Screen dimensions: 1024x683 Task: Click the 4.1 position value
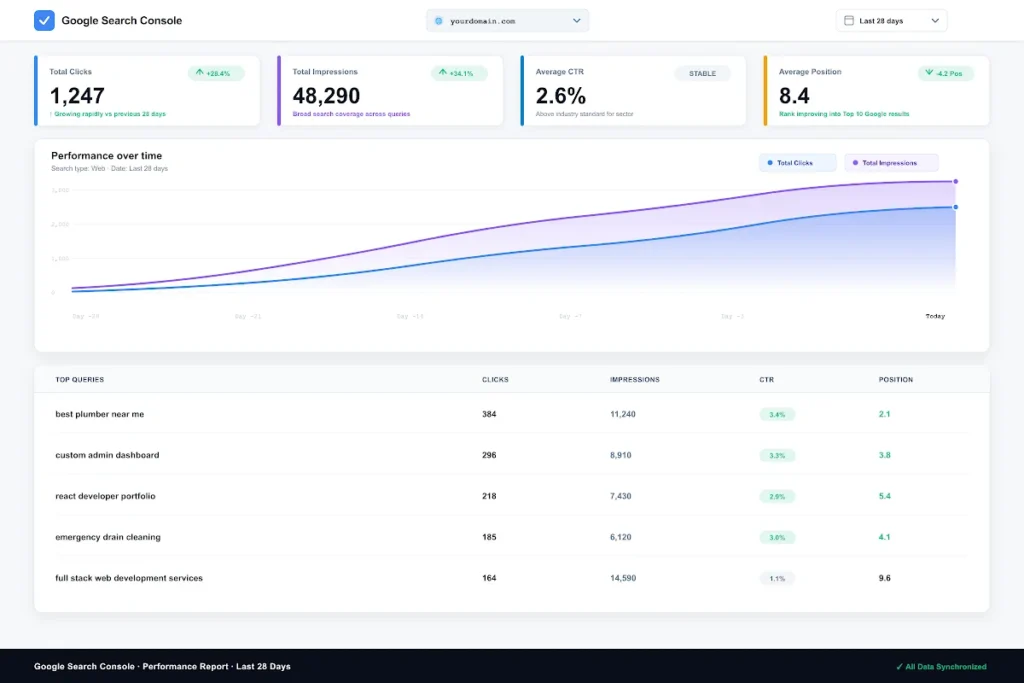884,537
